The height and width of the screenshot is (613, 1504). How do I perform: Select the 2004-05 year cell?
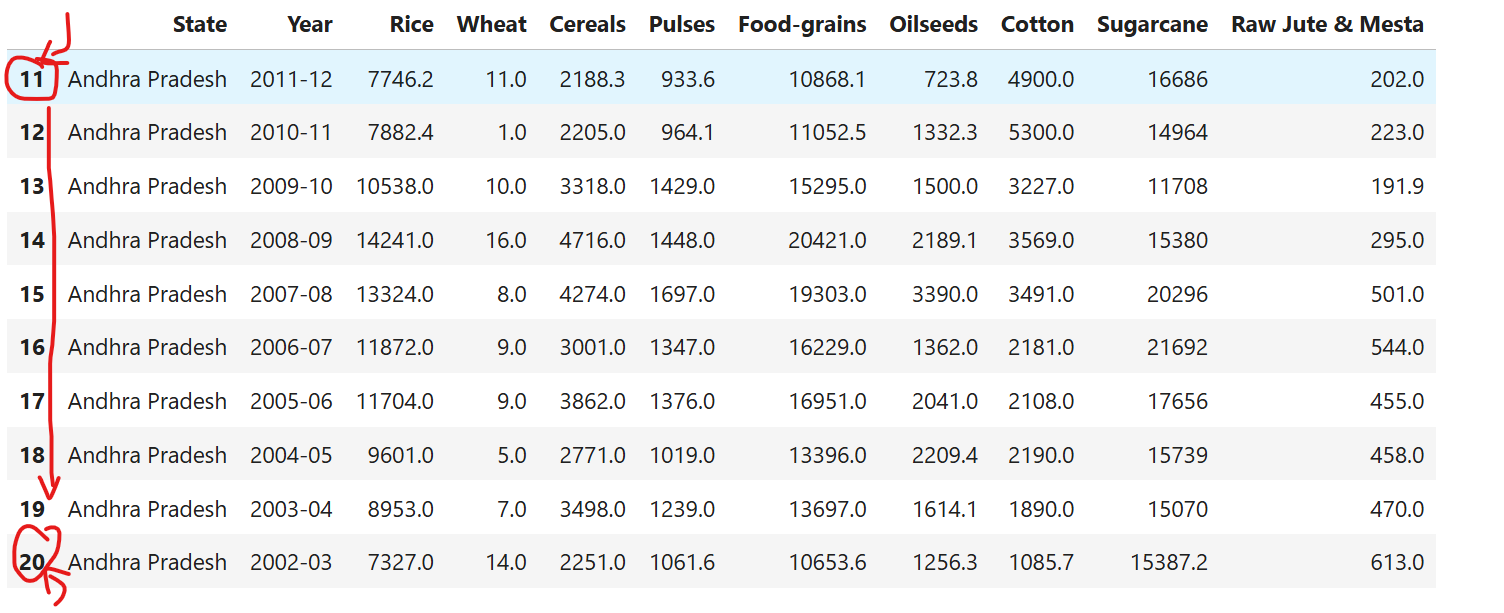[291, 455]
